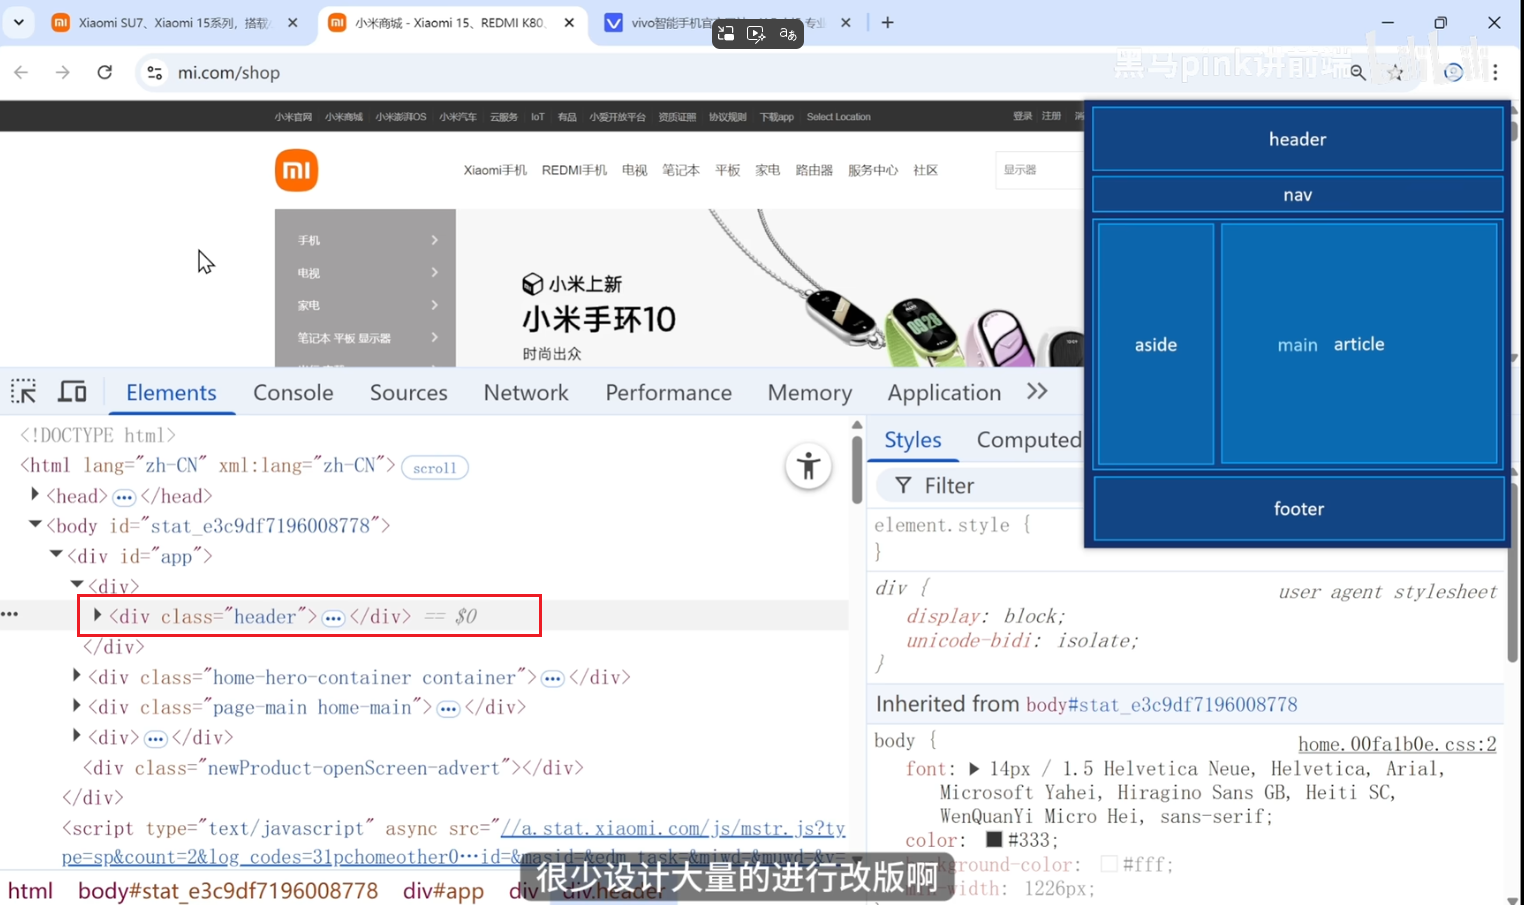Screen dimensions: 1524x905
Task: Click the 注册 register link
Action: click(x=1051, y=116)
